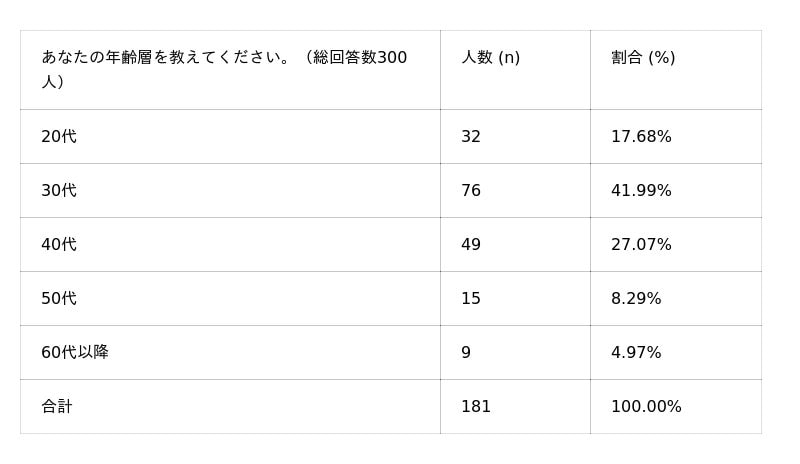Image resolution: width=800 pixels, height=464 pixels.
Task: Select the cell with count 49
Action: (471, 245)
